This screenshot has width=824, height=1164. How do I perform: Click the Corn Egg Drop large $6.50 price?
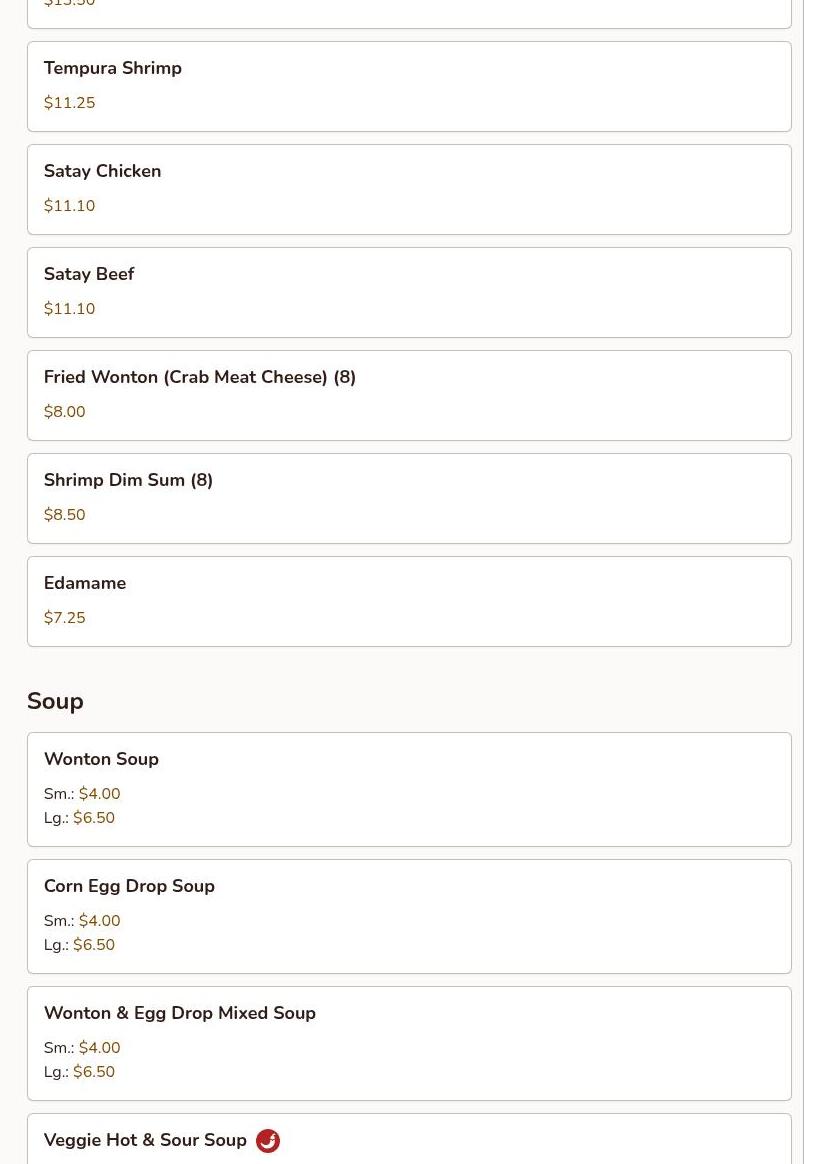(94, 945)
